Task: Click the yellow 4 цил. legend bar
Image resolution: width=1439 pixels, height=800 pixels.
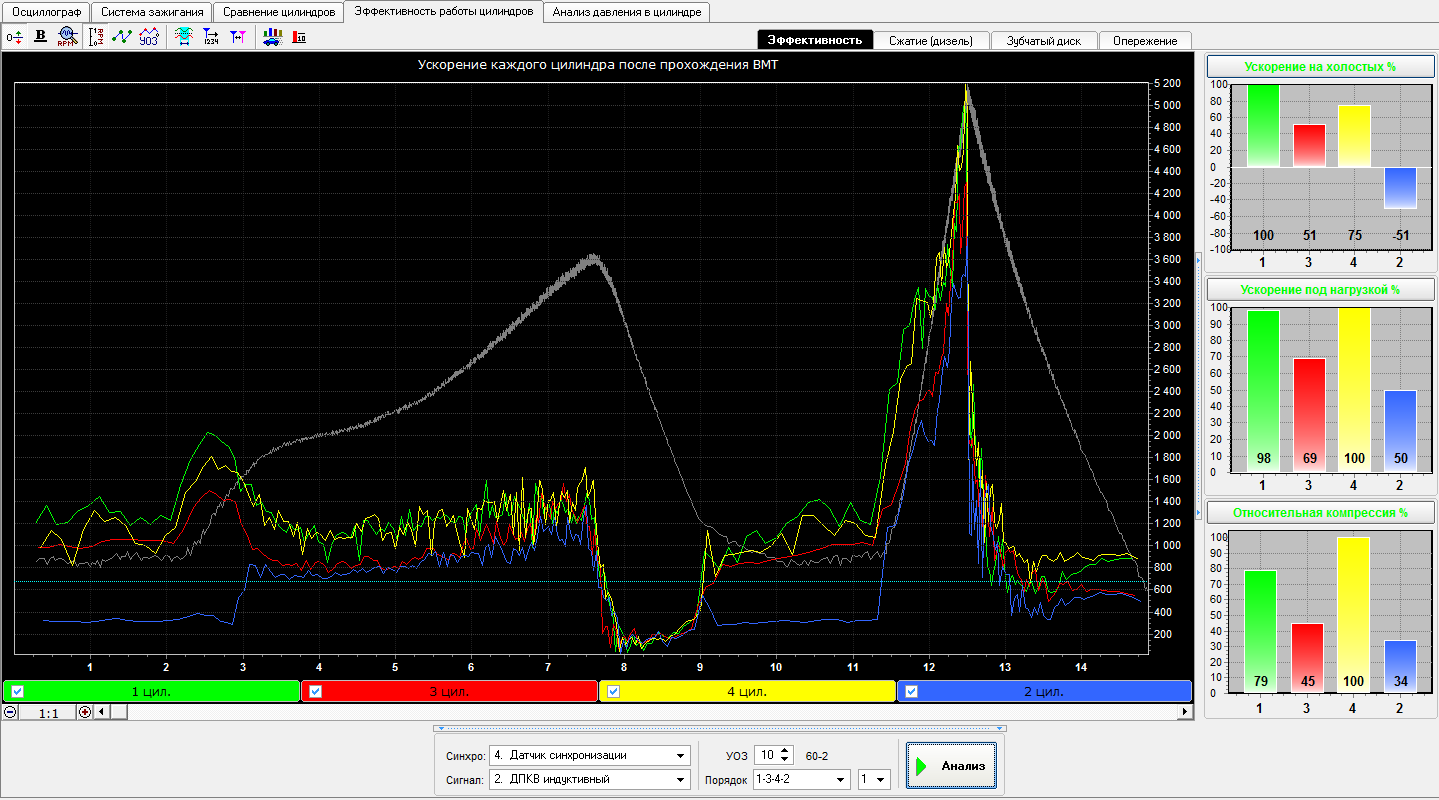Action: click(747, 691)
